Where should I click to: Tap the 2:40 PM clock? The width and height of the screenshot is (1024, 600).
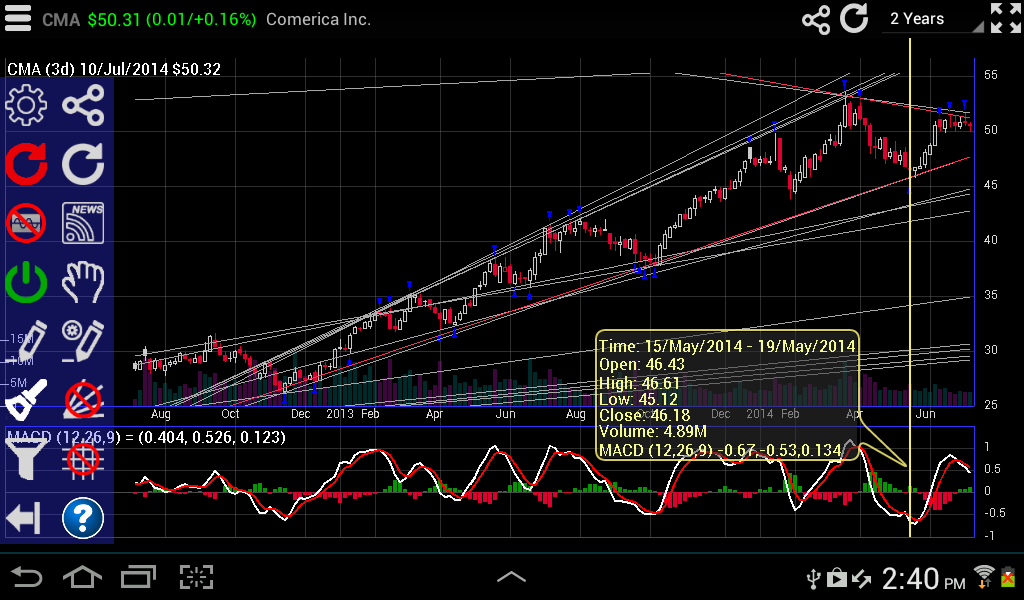[924, 578]
